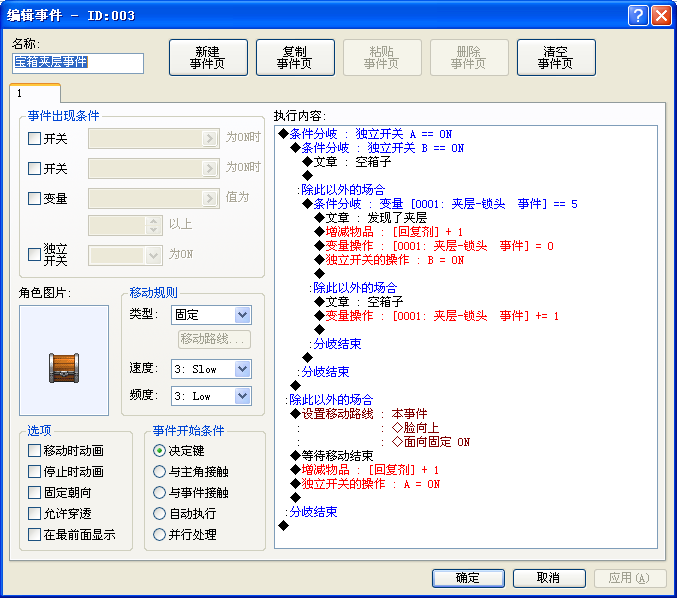The height and width of the screenshot is (598, 677).
Task: Select the condition line 变量 [0001] == 5
Action: click(x=440, y=204)
